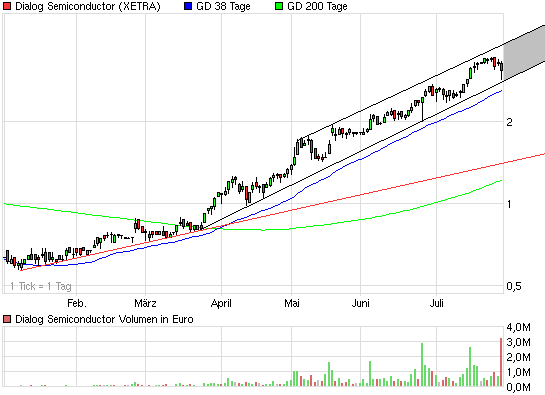The image size is (545, 395).
Task: Click the 'Juli' axis label
Action: 437,303
